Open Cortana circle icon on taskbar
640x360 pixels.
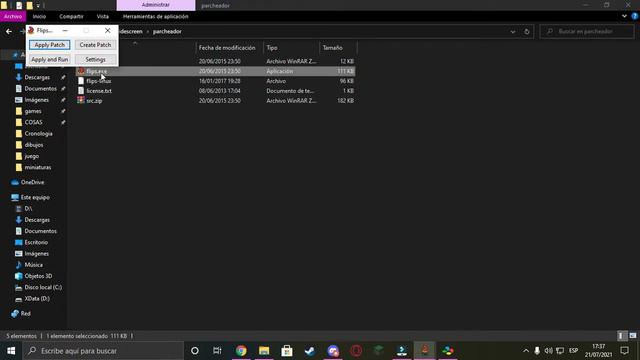click(x=195, y=351)
